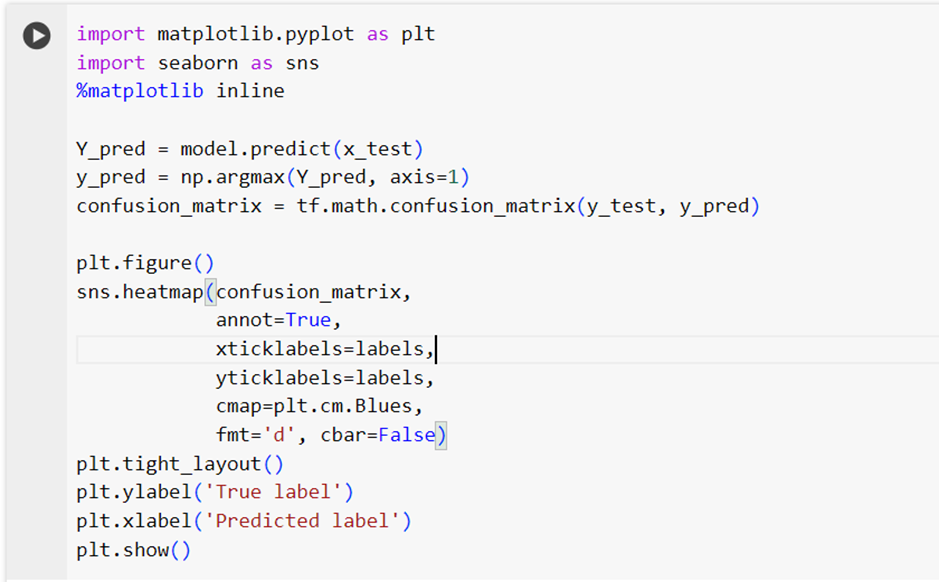Viewport: 939px width, 582px height.
Task: Click the 'sns.heatmap' call
Action: [x=139, y=293]
